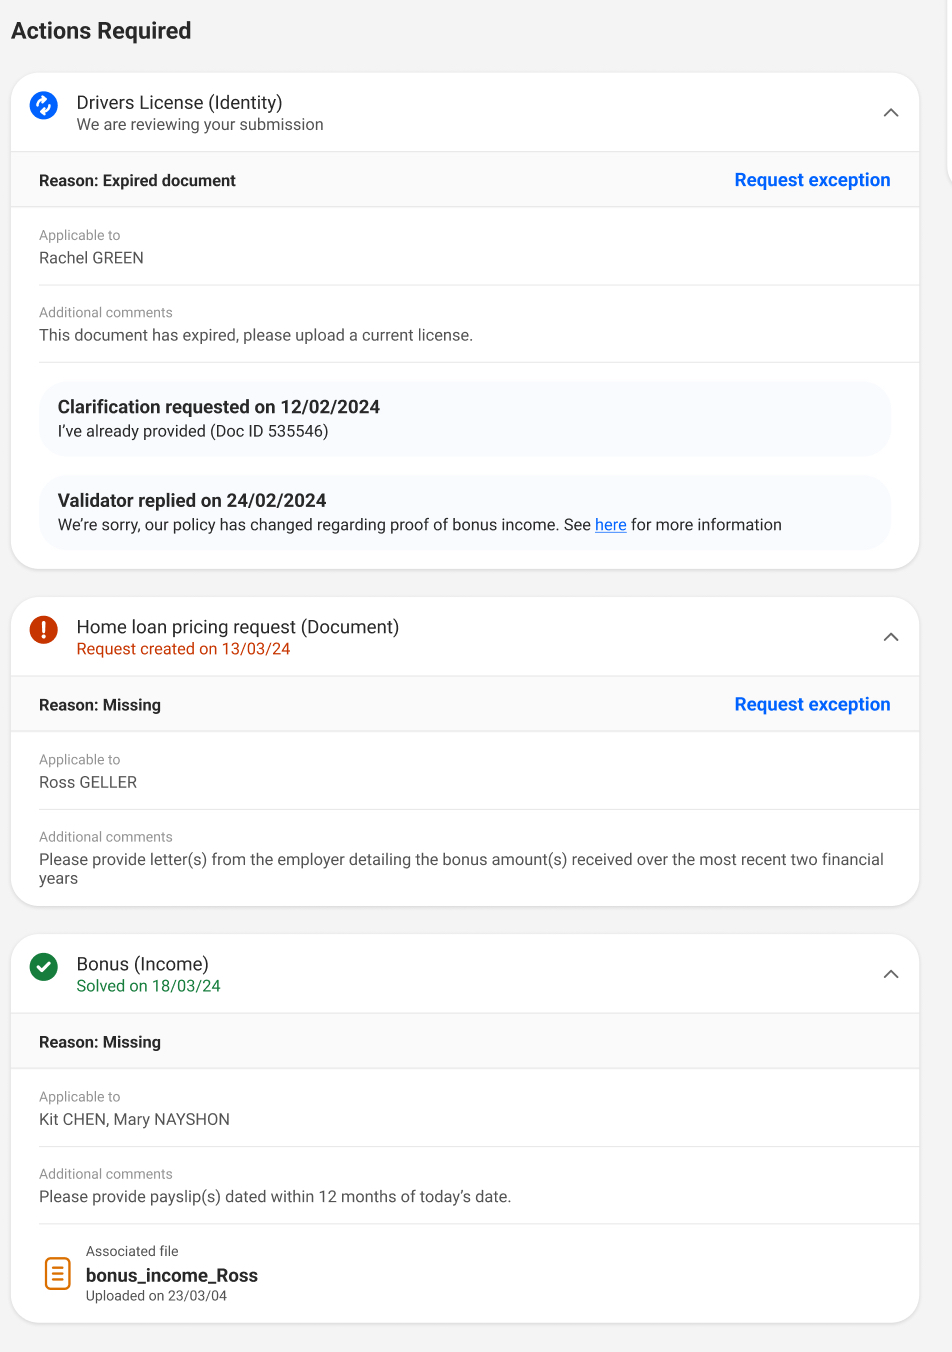952x1352 pixels.
Task: Collapse the Home loan pricing request card
Action: (891, 637)
